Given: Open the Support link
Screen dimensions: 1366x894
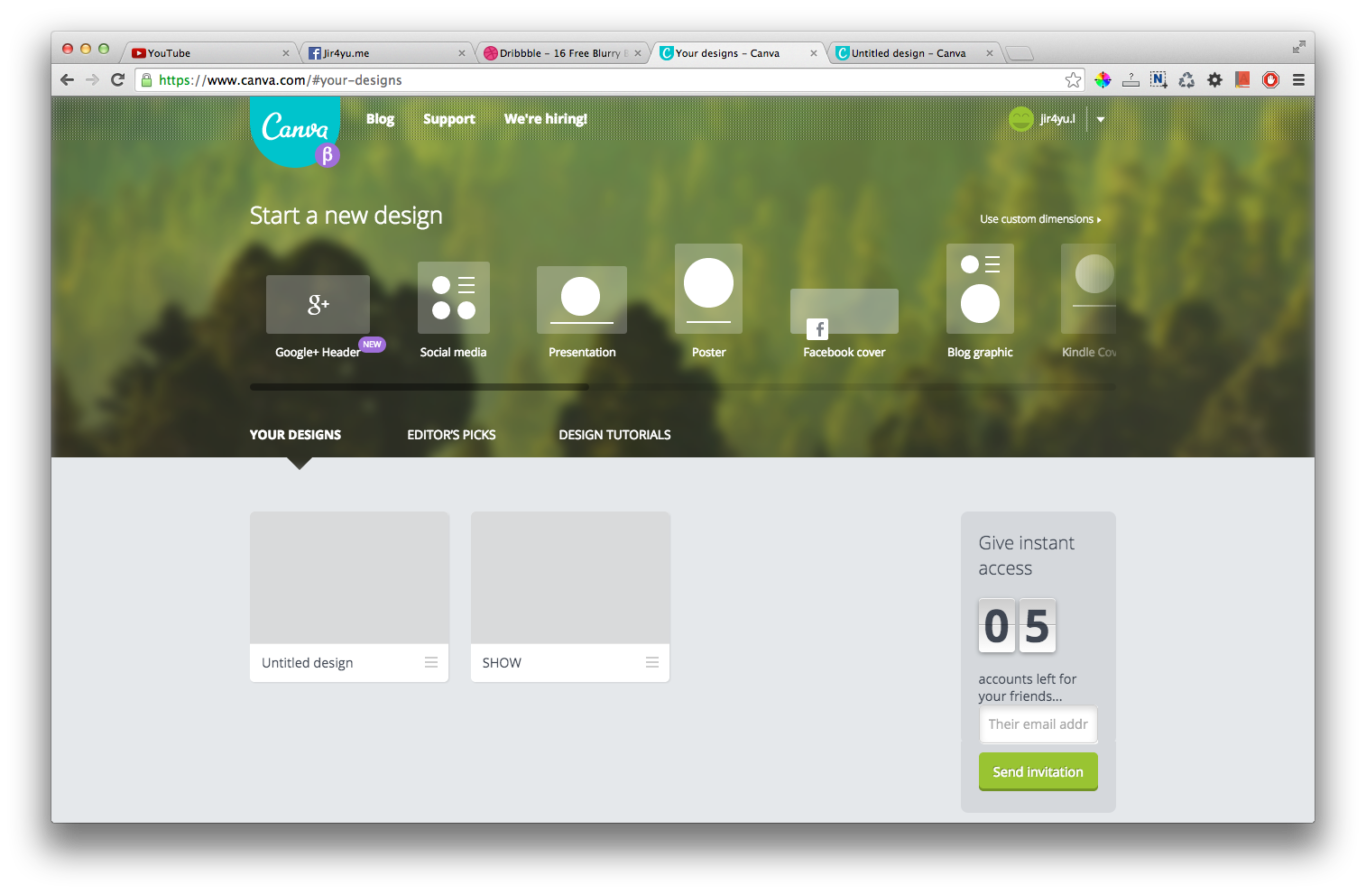Looking at the screenshot, I should 449,119.
